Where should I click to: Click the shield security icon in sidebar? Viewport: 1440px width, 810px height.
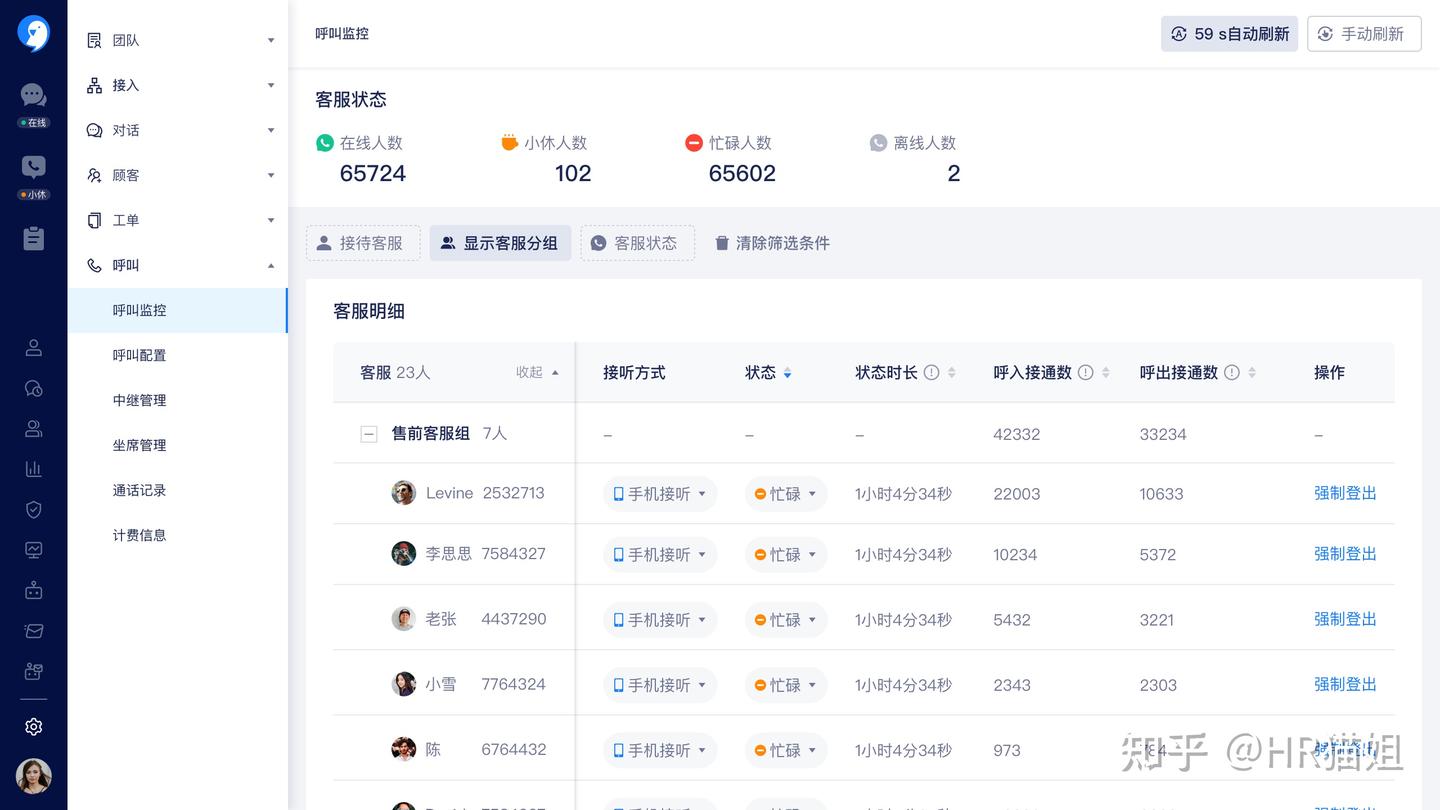(33, 509)
